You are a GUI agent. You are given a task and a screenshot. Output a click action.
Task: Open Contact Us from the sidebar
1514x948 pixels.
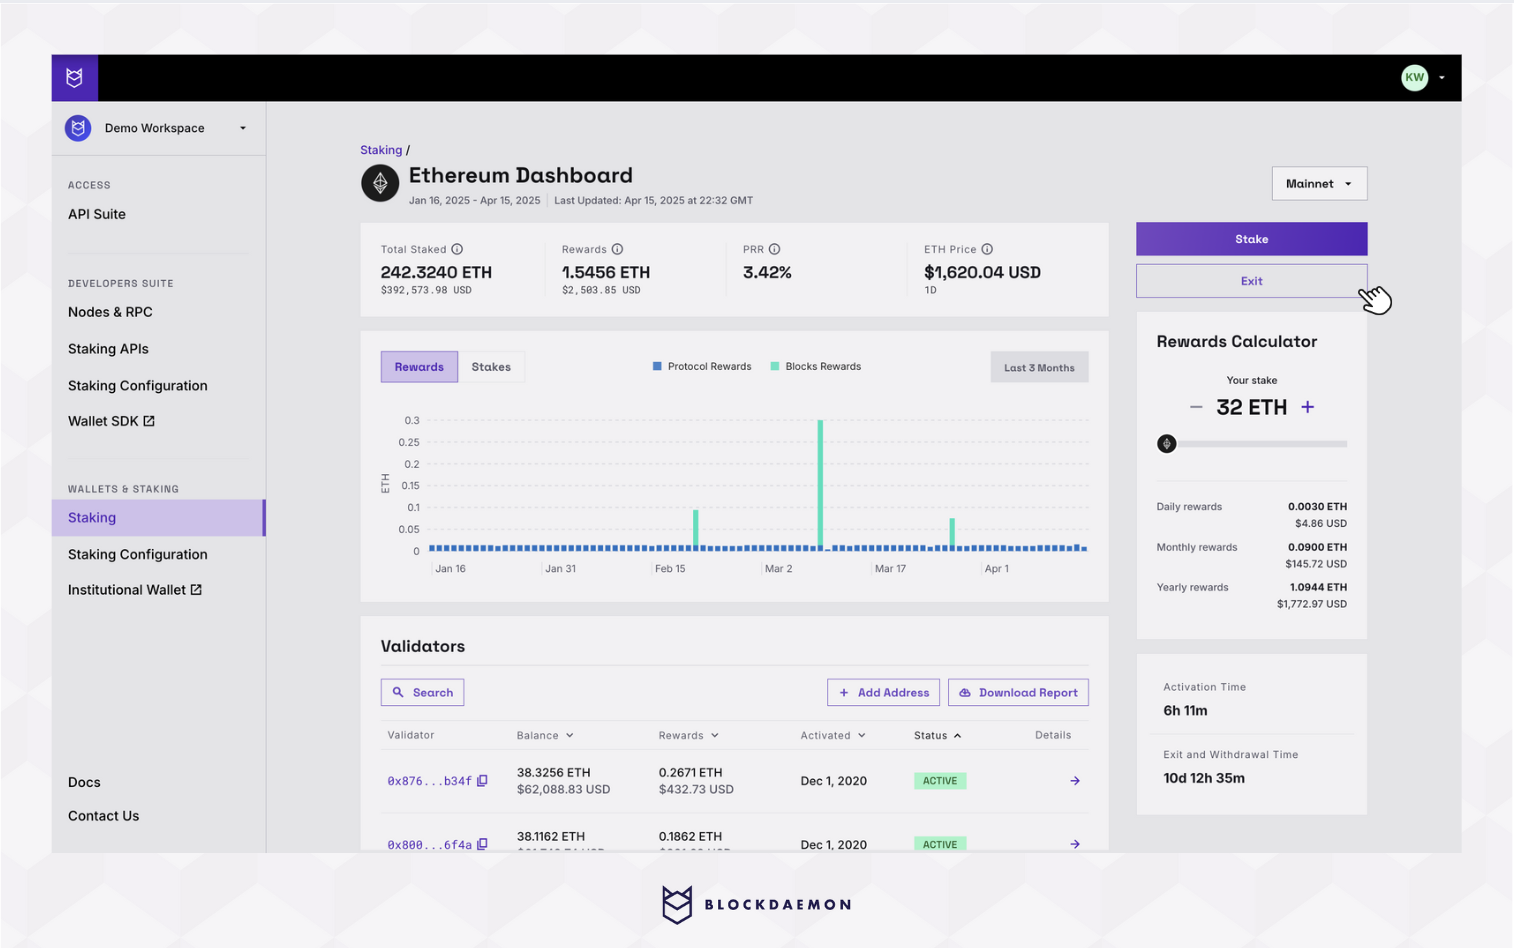(103, 816)
